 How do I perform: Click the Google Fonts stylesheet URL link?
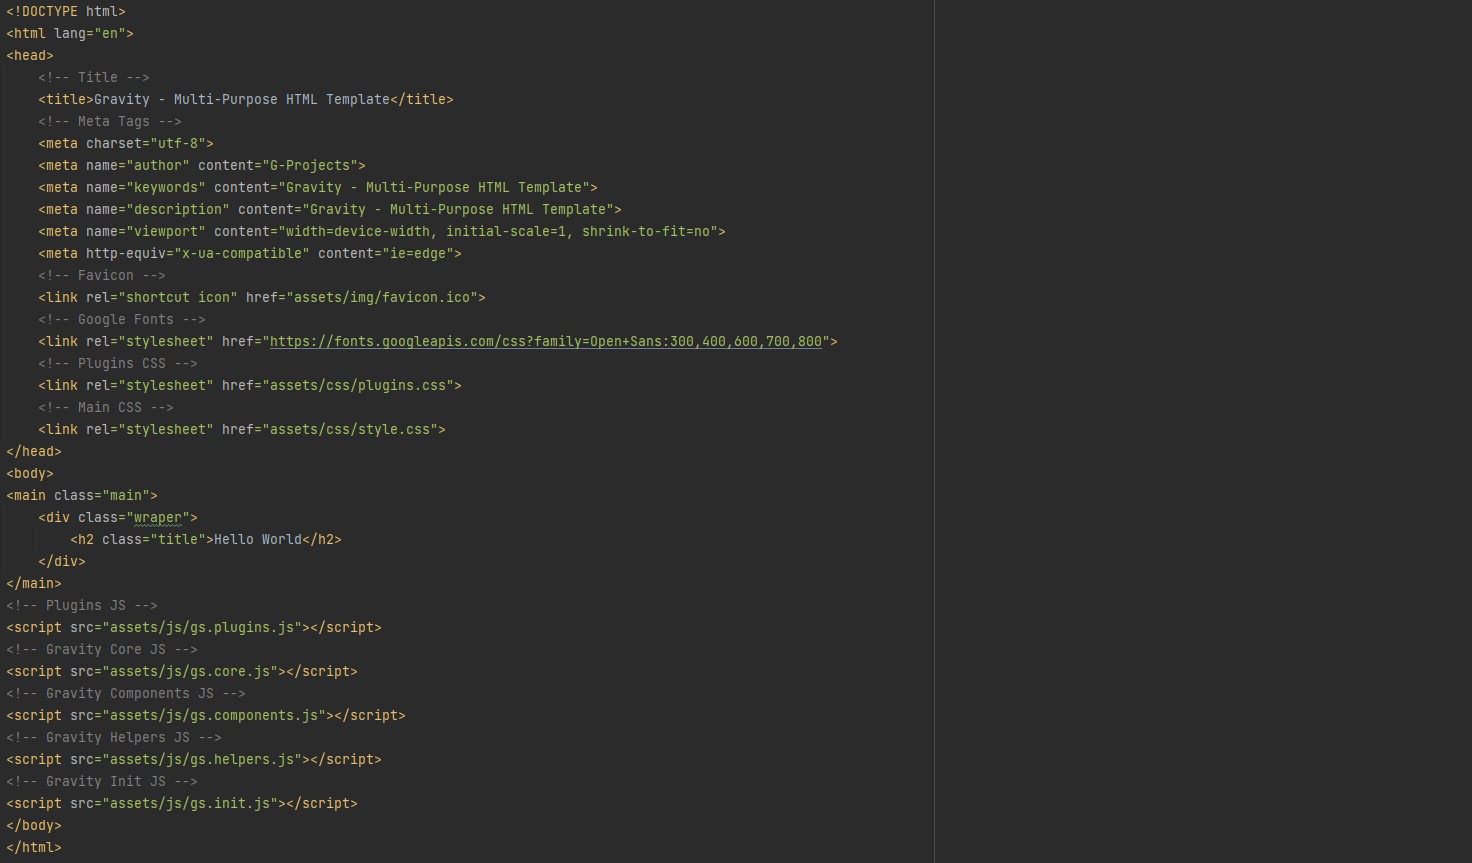coord(545,342)
